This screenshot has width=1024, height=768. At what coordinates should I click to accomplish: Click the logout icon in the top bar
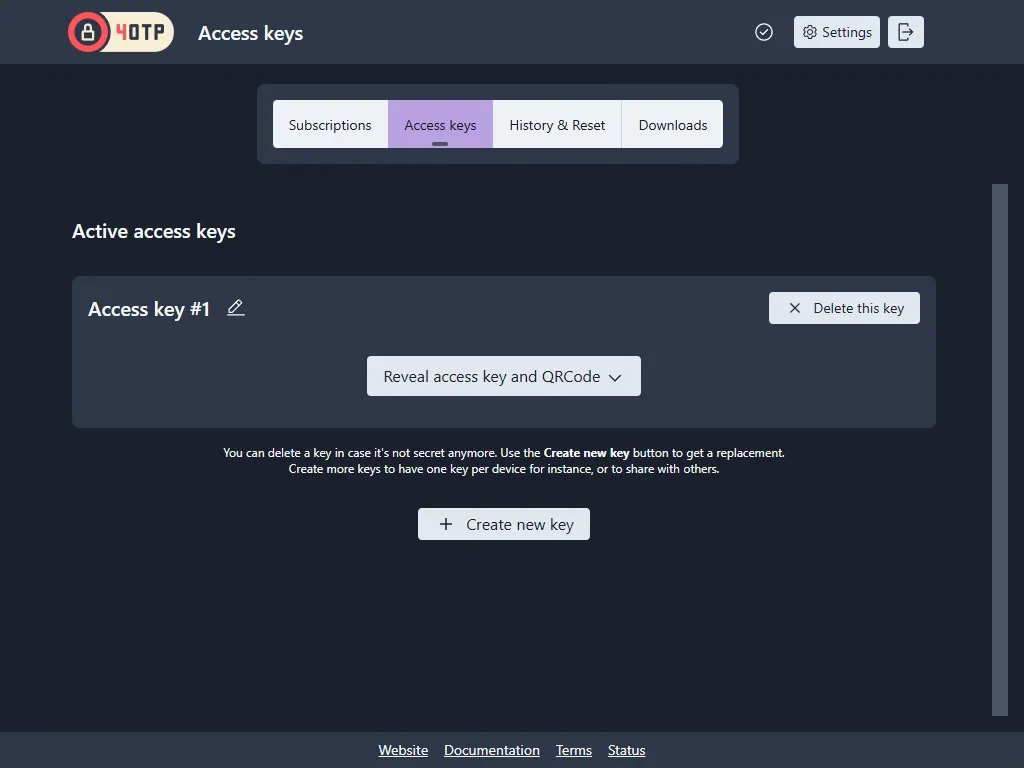(905, 32)
